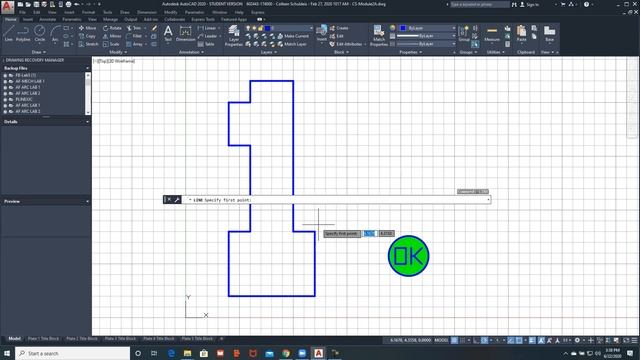Viewport: 640px width, 360px height.
Task: Expand the Layers panel dropdown
Action: point(269,52)
